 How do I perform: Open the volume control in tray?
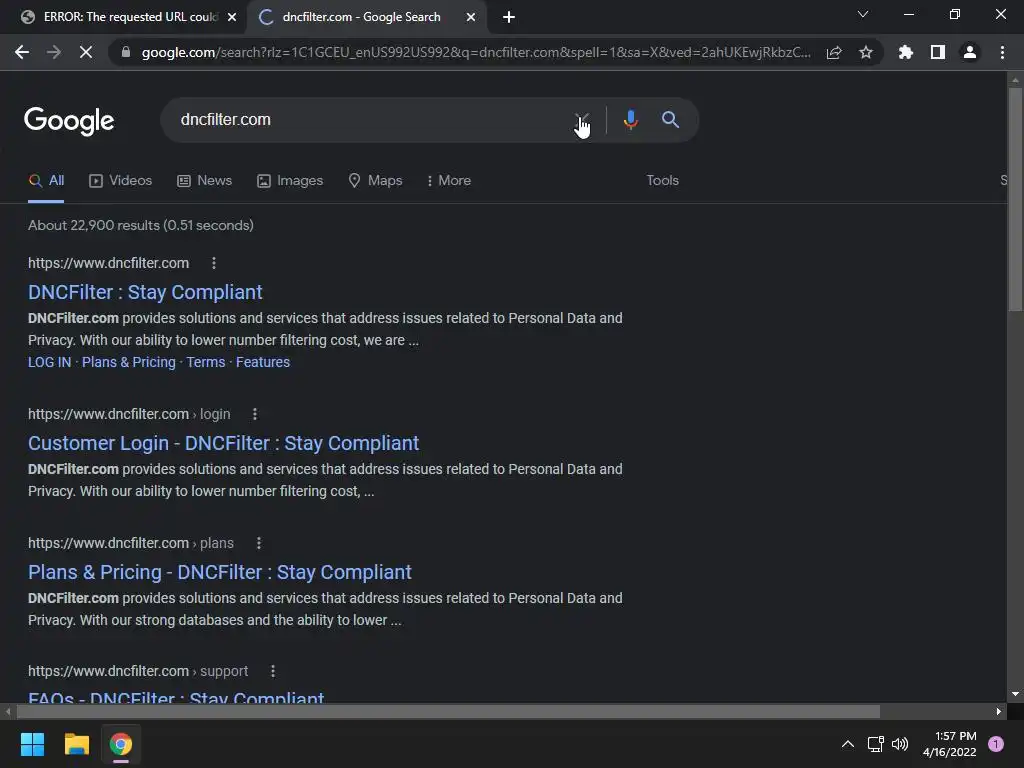[x=900, y=744]
